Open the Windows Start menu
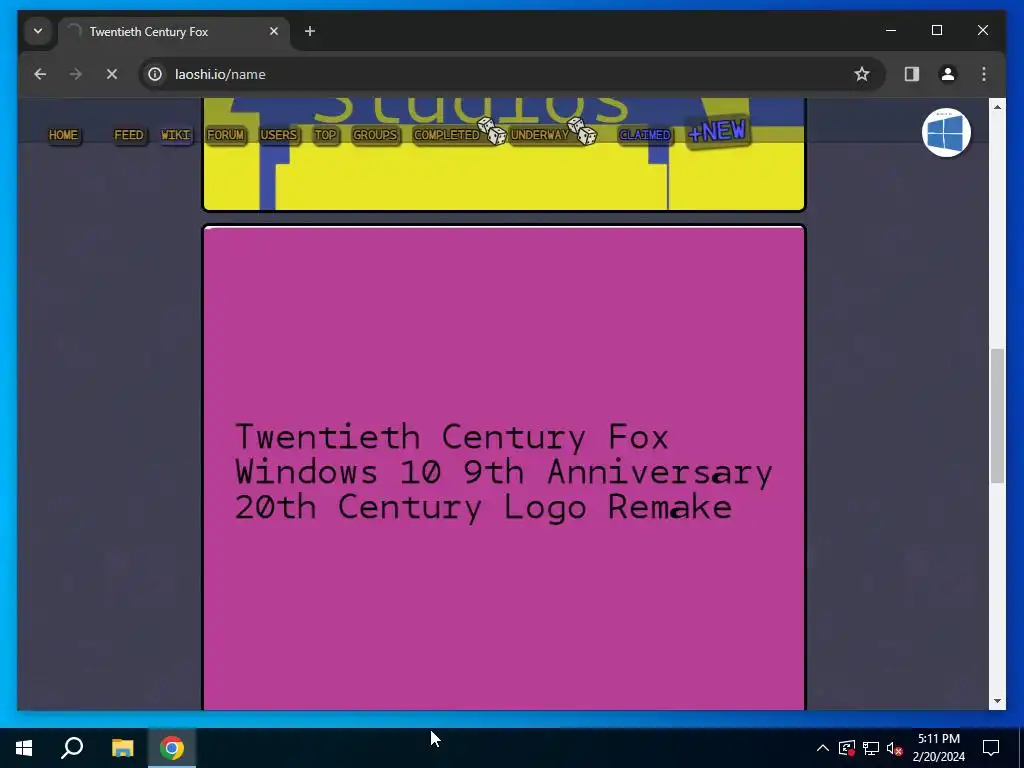This screenshot has width=1024, height=768. pyautogui.click(x=24, y=748)
